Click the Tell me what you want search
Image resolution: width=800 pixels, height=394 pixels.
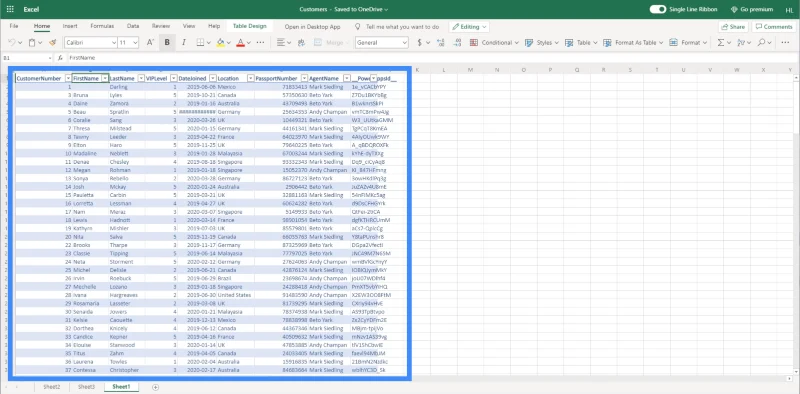coord(402,27)
